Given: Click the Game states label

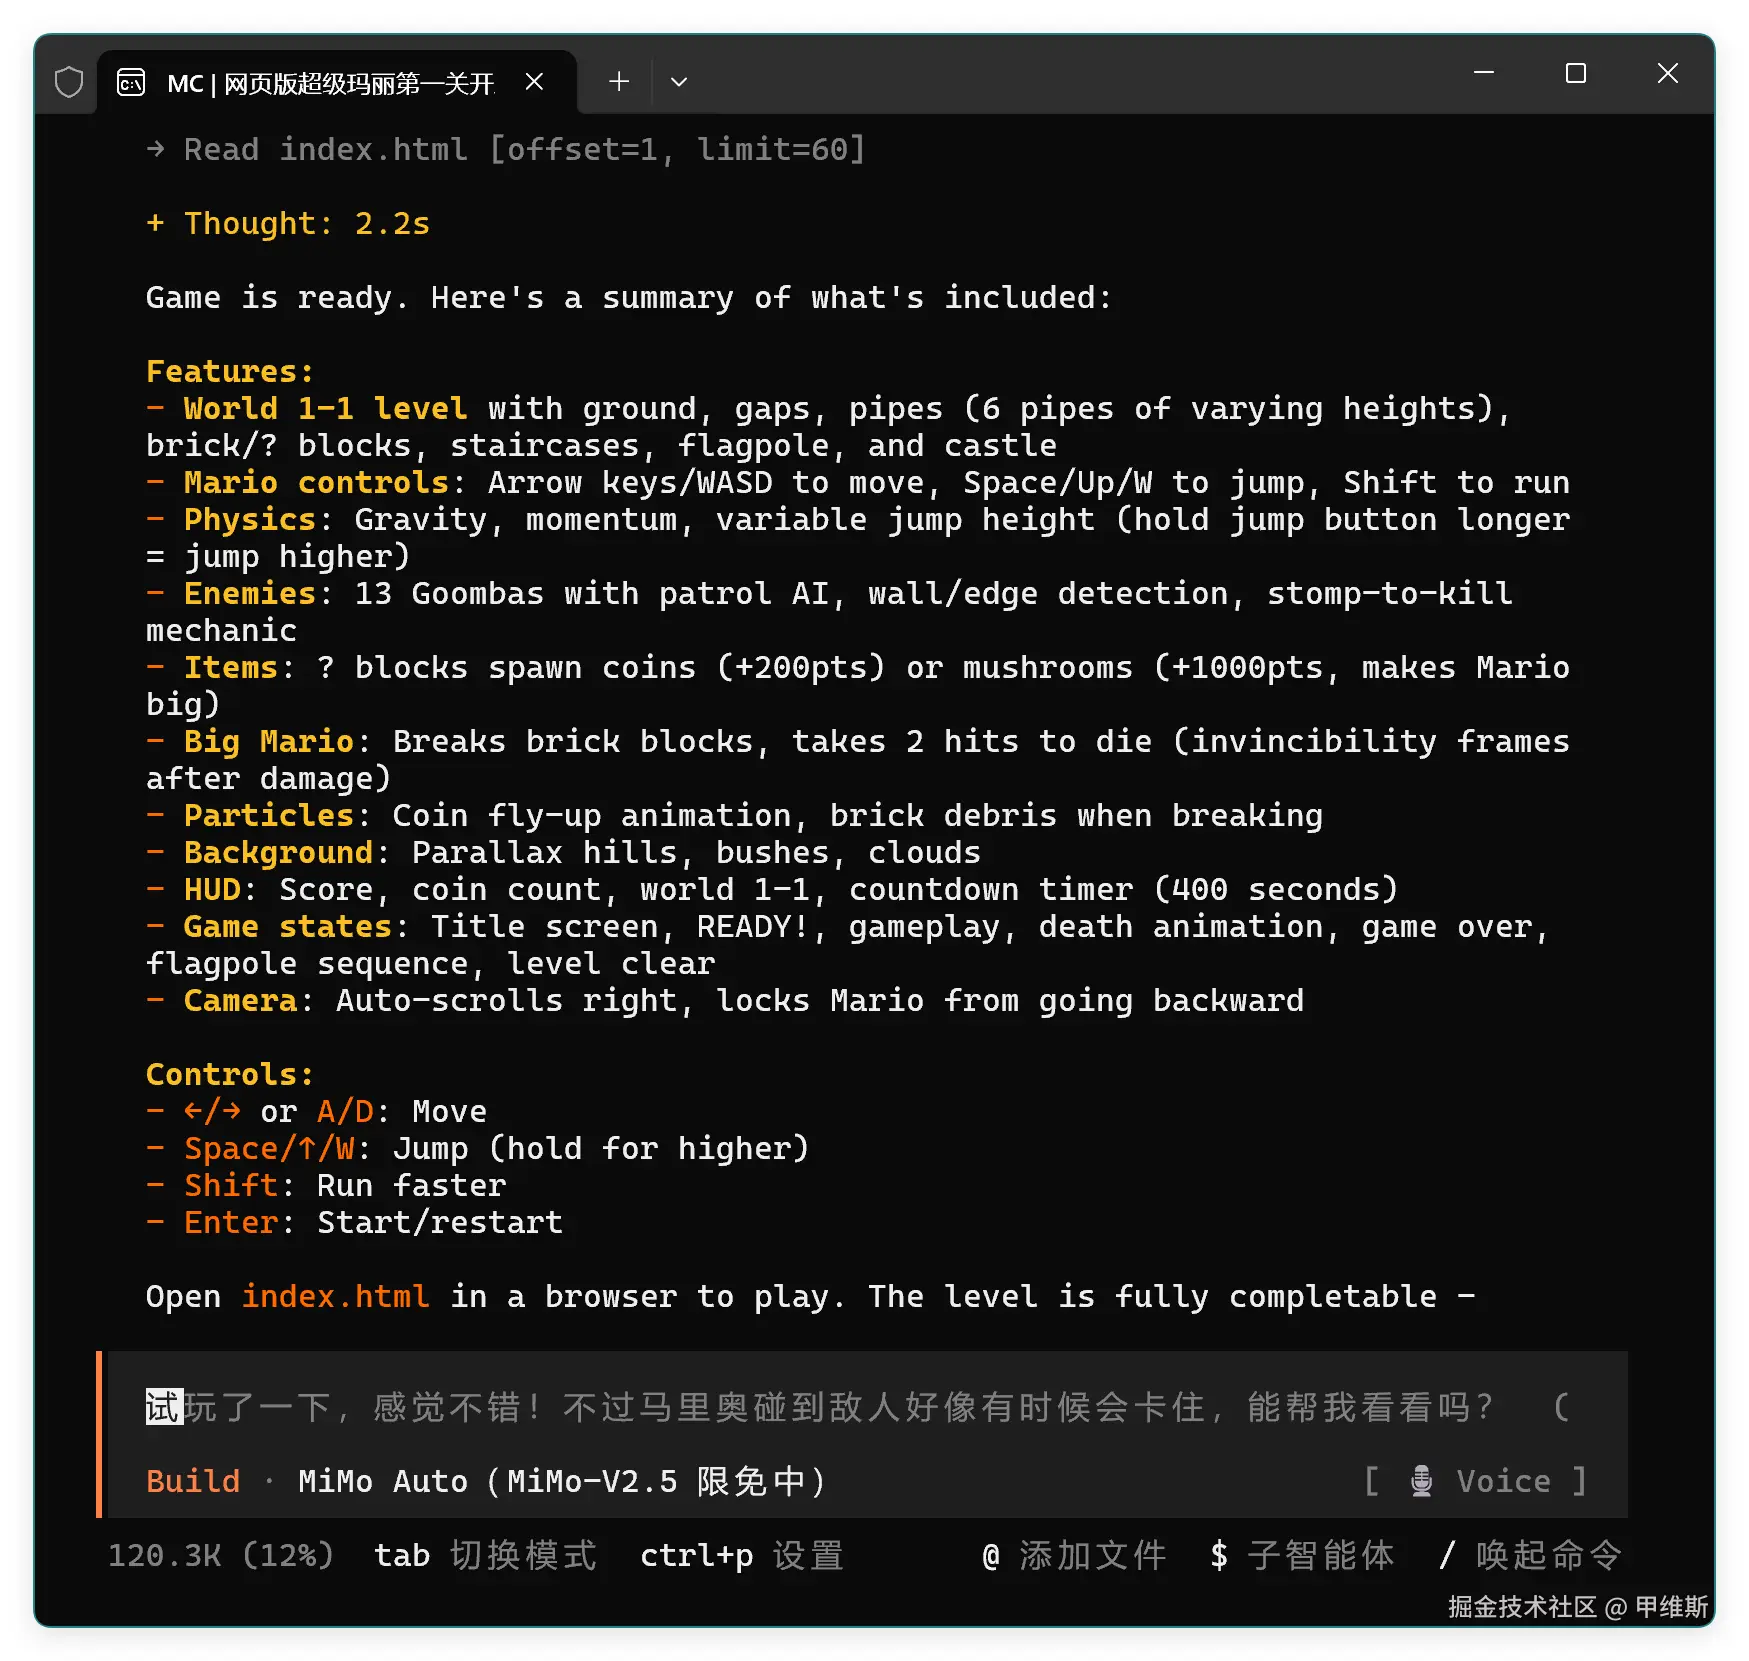Looking at the screenshot, I should [288, 926].
